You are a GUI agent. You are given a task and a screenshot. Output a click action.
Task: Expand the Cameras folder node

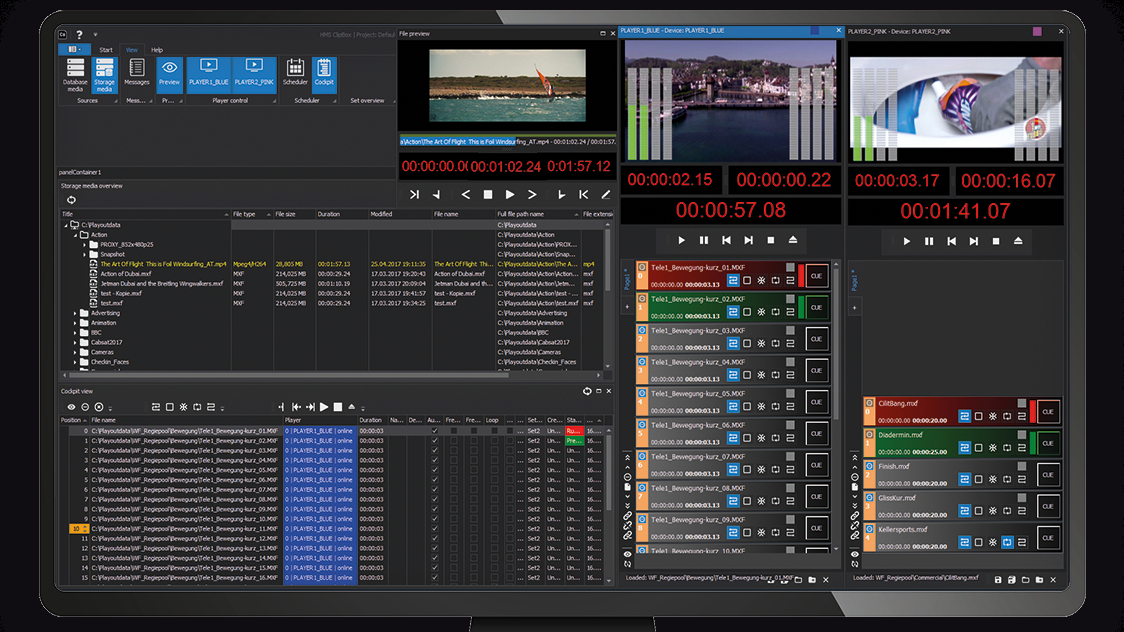click(x=76, y=352)
